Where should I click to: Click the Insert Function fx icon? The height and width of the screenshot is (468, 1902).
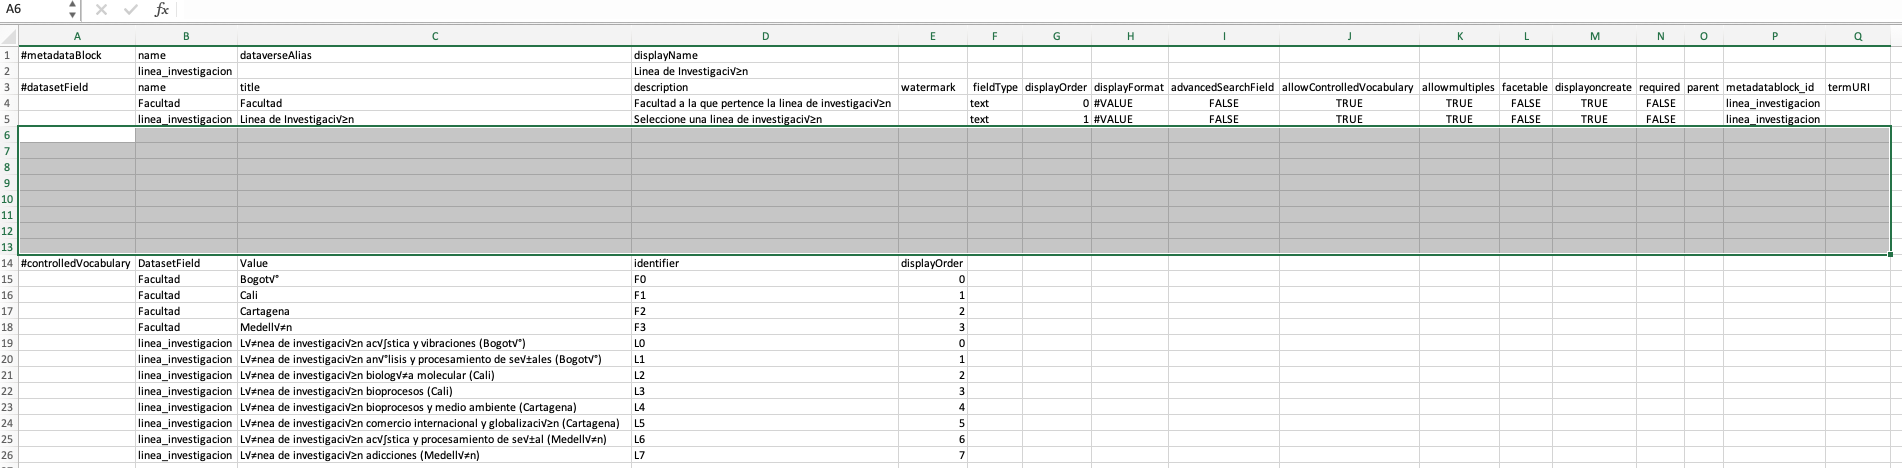(161, 10)
